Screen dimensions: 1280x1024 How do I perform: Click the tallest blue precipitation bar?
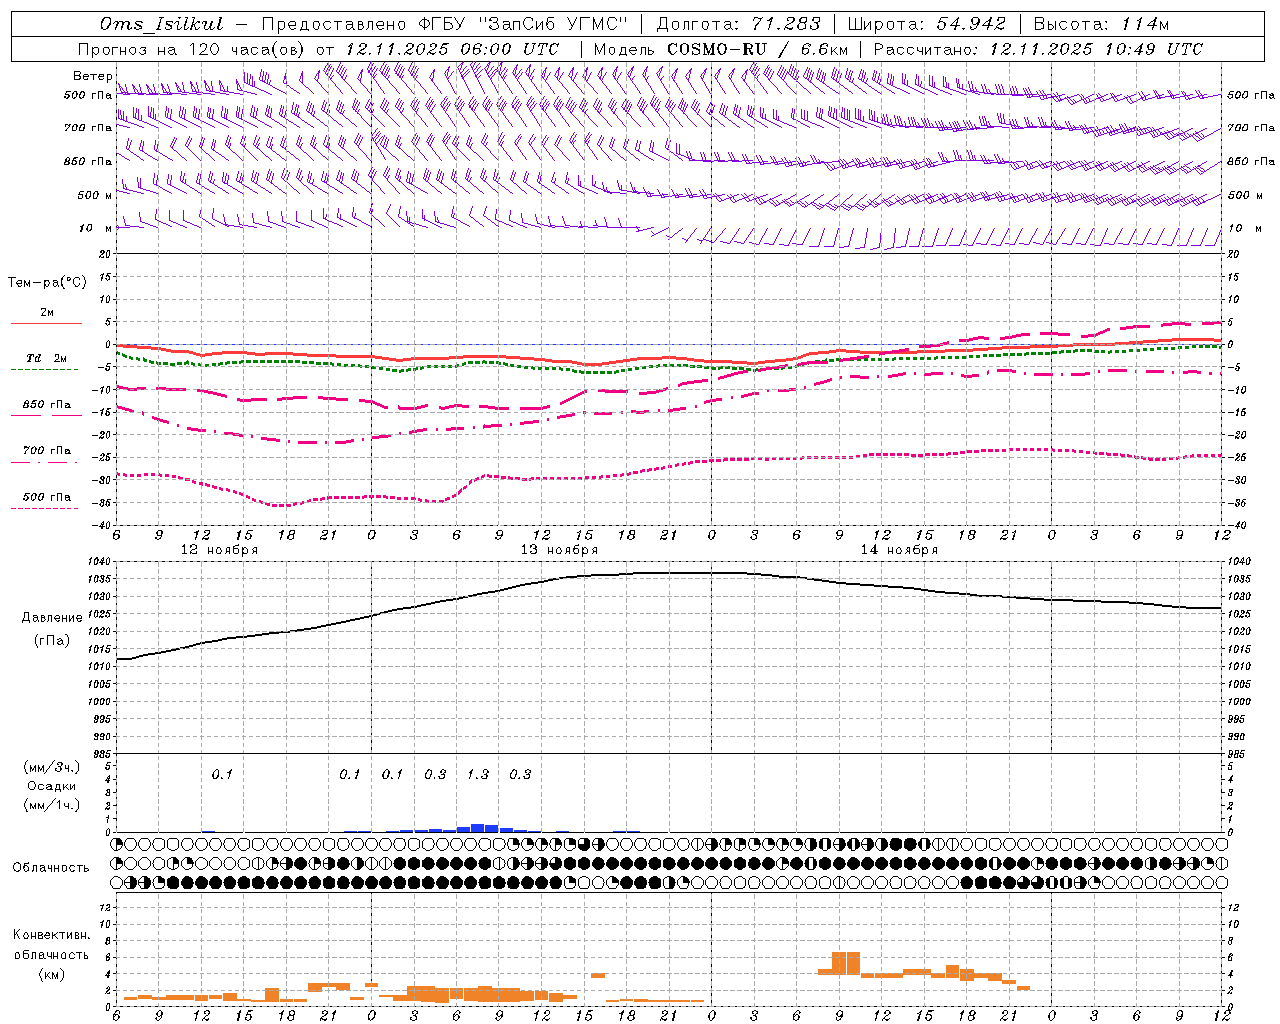[478, 828]
